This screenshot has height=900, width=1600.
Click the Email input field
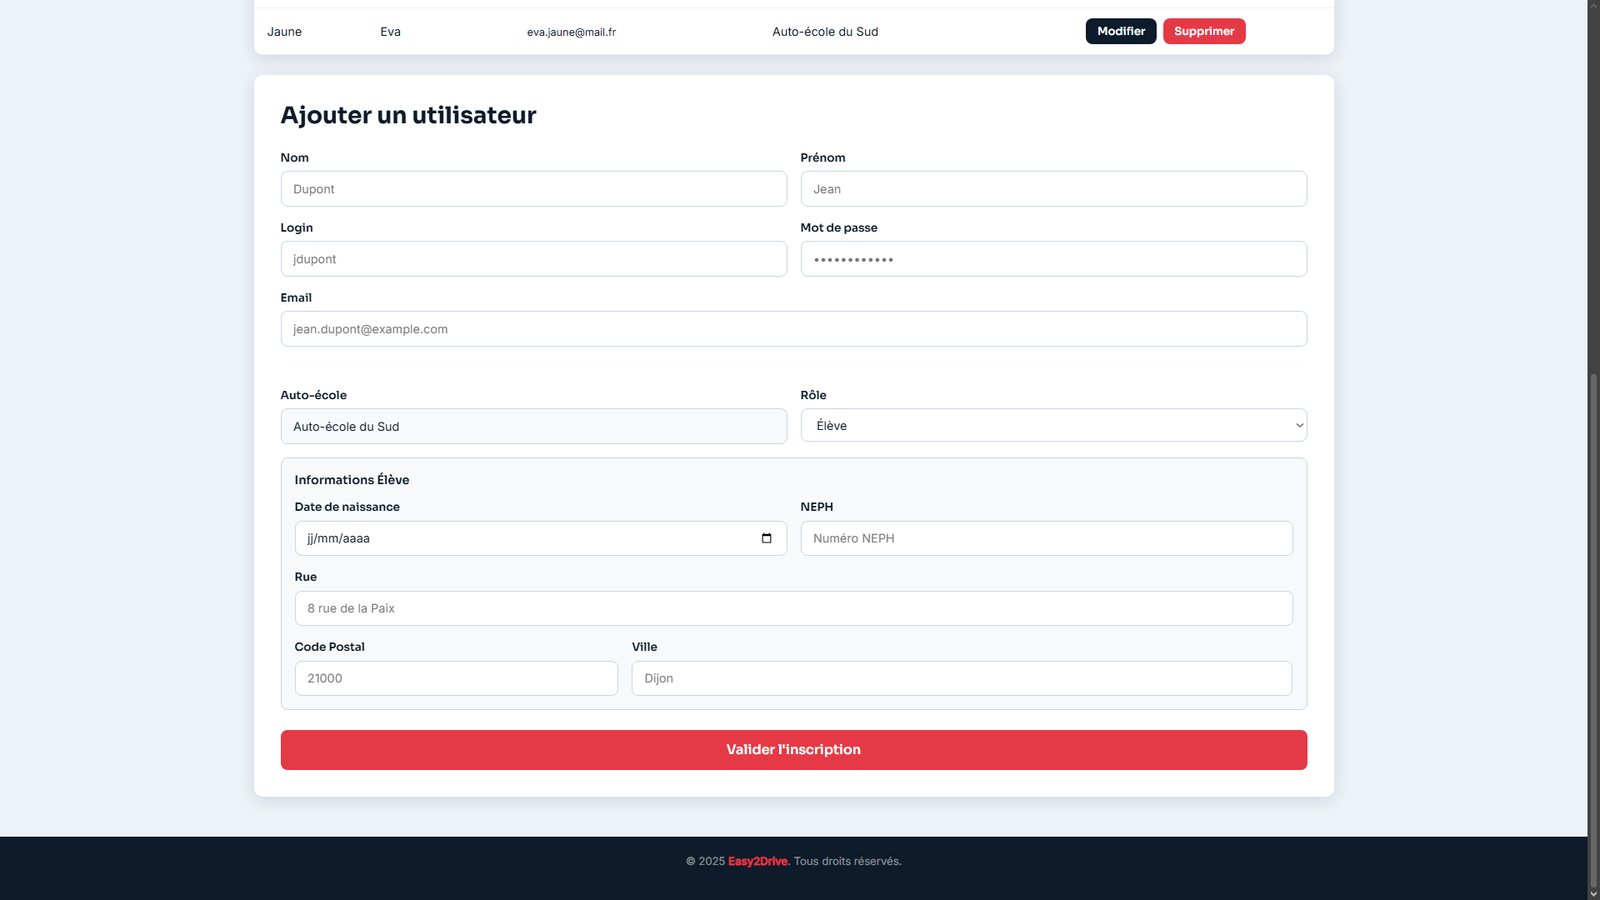pyautogui.click(x=793, y=329)
